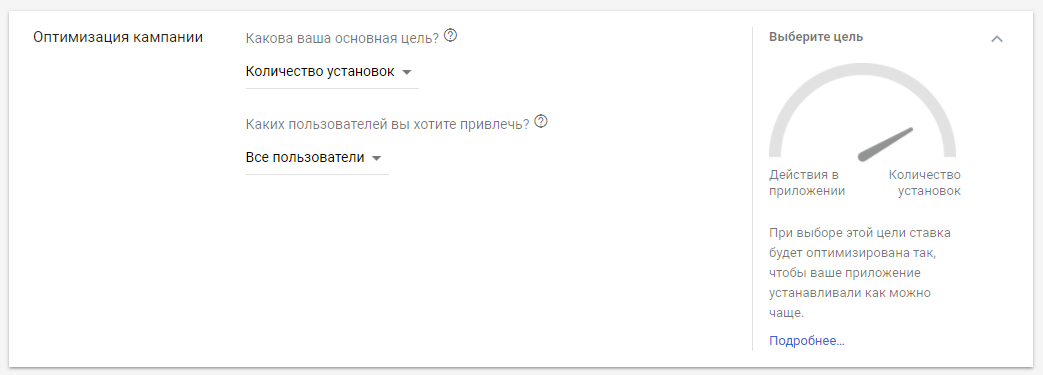The image size is (1043, 375).
Task: Click the "Оптимизация кампании" section title
Action: pos(118,37)
